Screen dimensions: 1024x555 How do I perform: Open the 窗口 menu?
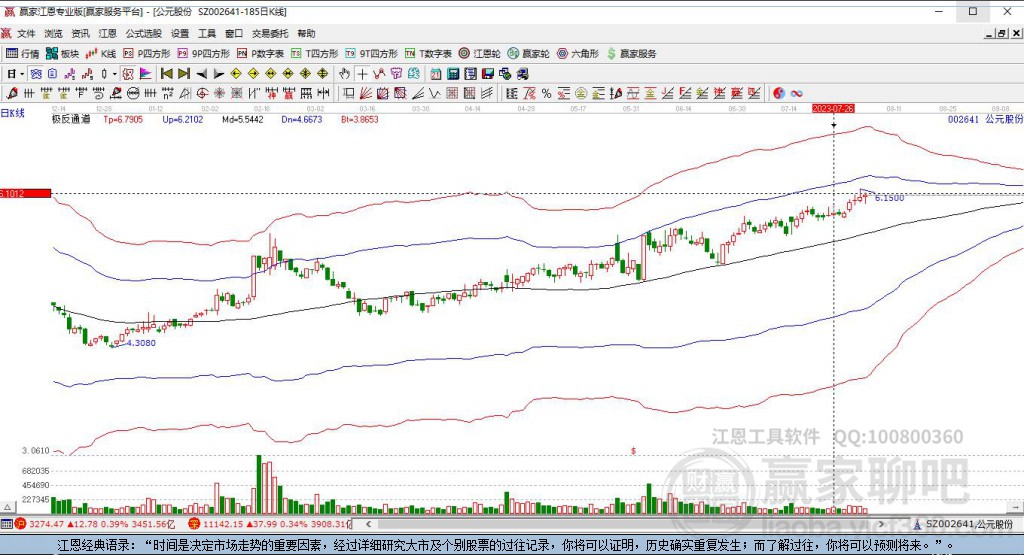point(234,33)
